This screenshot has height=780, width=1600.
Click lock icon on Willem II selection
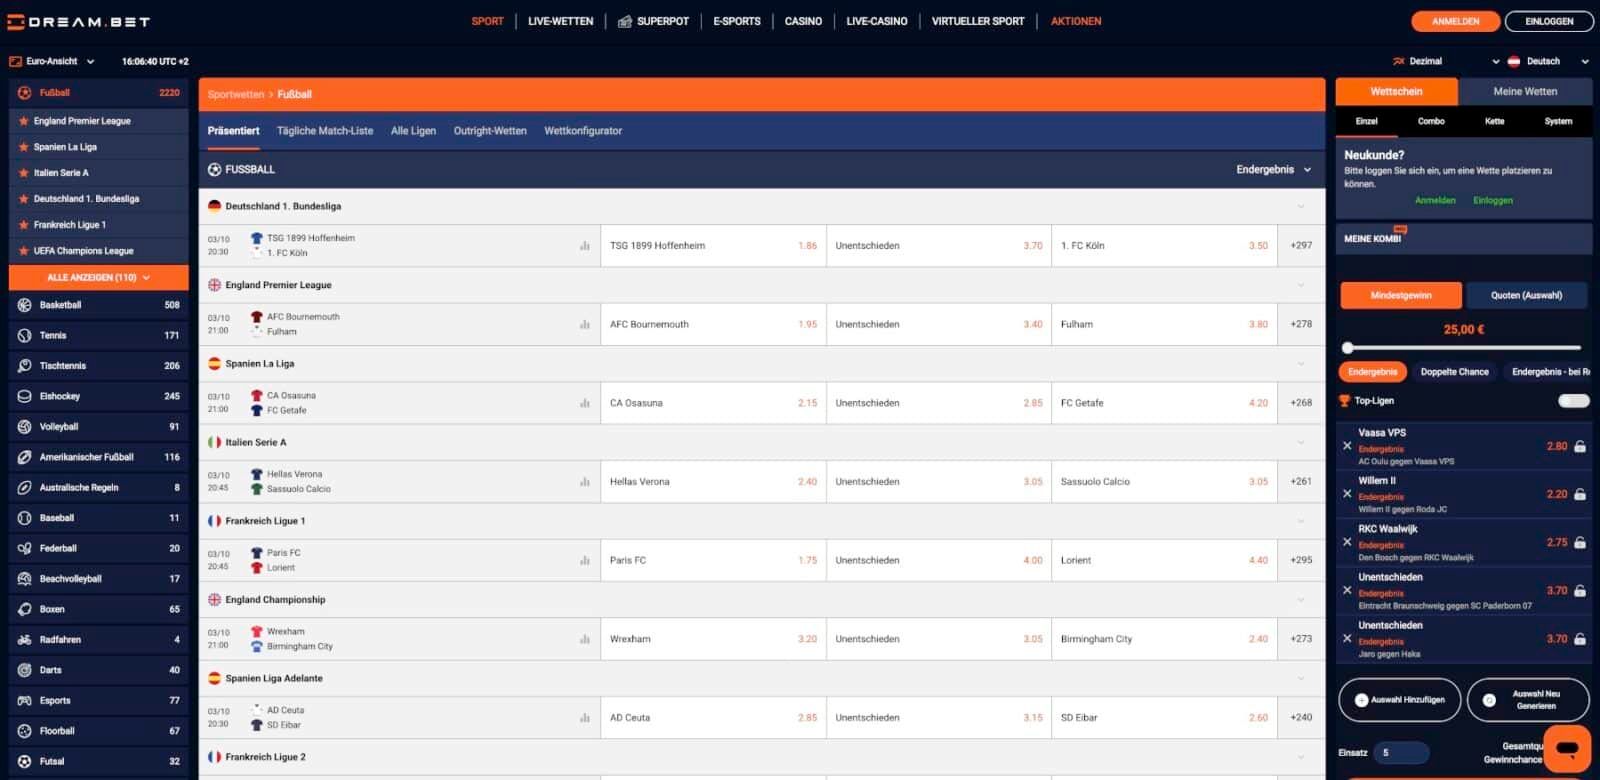[x=1580, y=495]
